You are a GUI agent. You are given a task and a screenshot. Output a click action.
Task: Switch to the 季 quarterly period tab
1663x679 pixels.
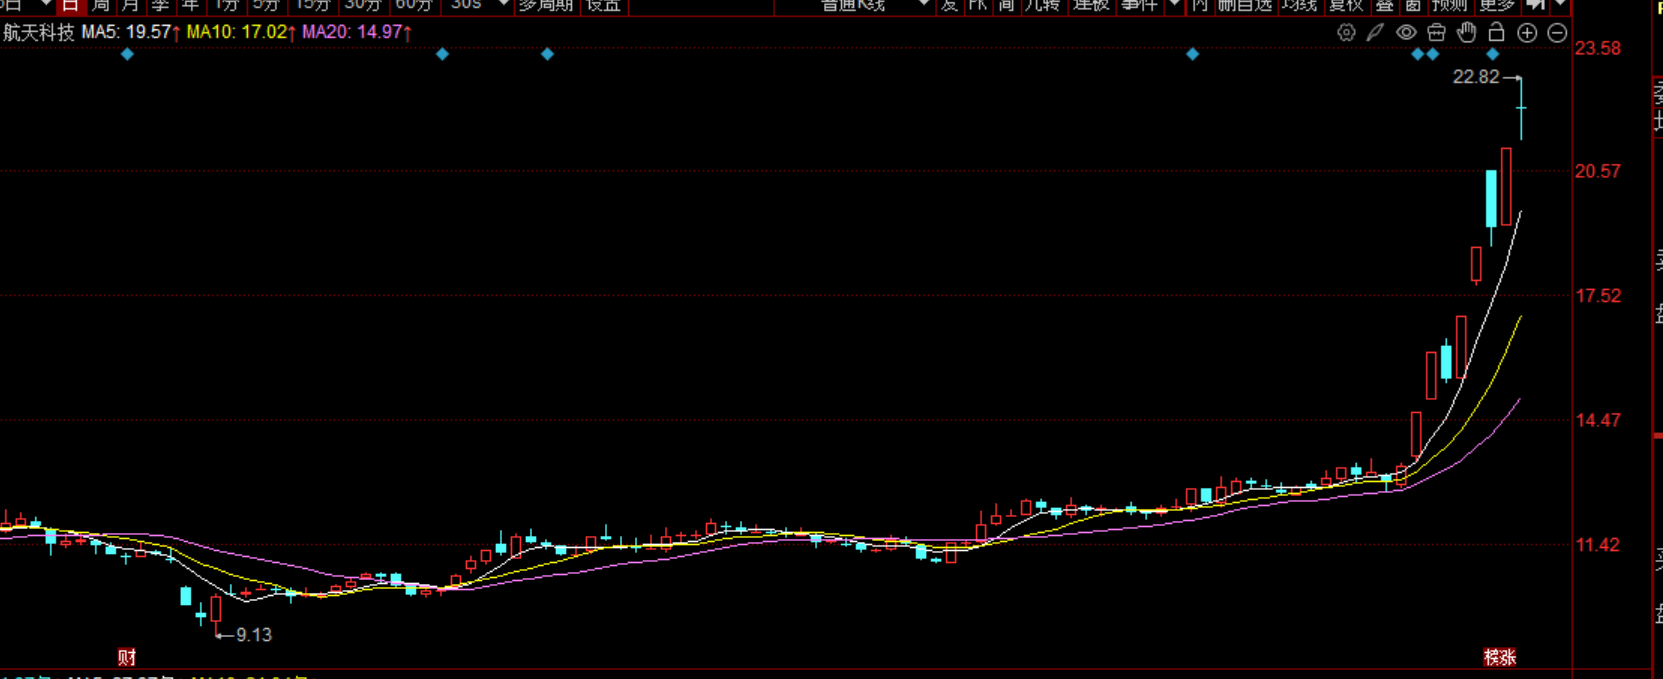pyautogui.click(x=160, y=5)
